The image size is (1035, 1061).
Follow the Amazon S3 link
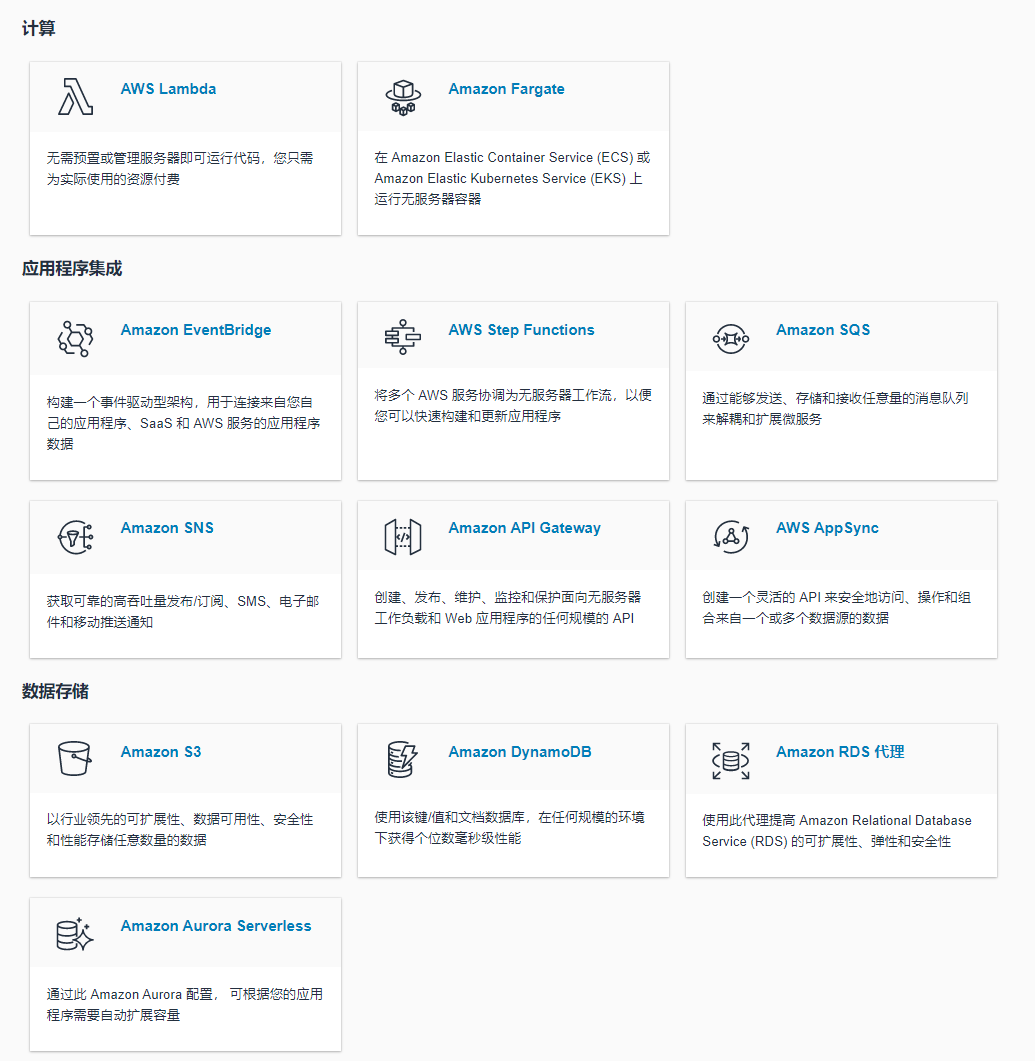point(160,752)
